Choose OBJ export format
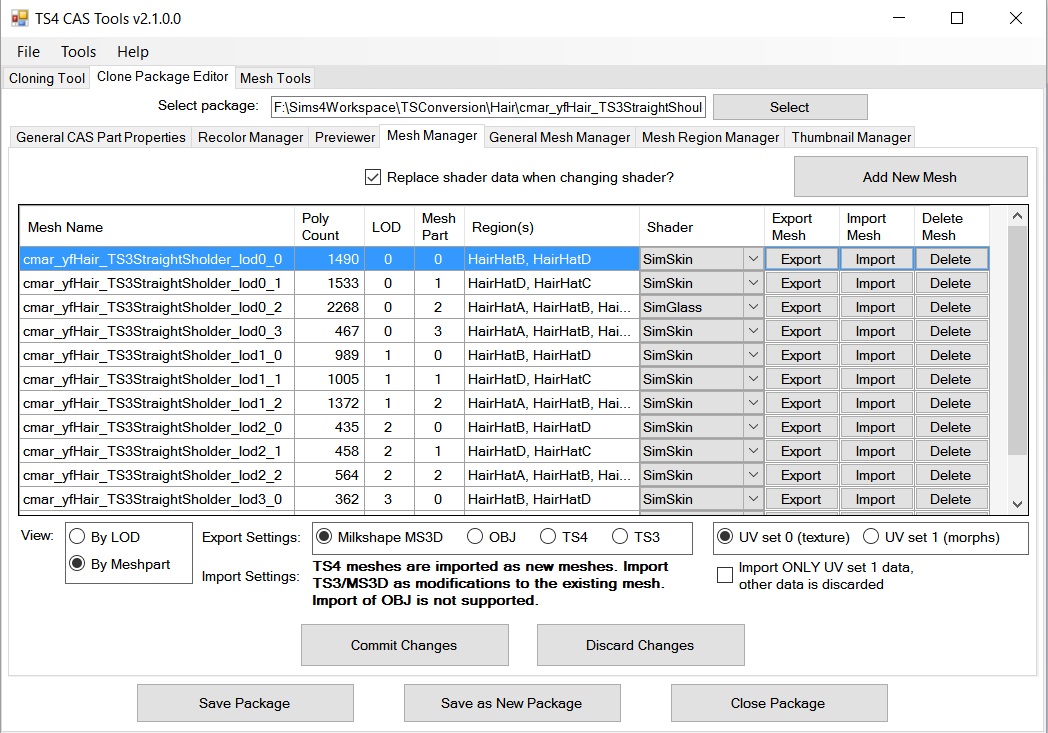 [x=475, y=537]
